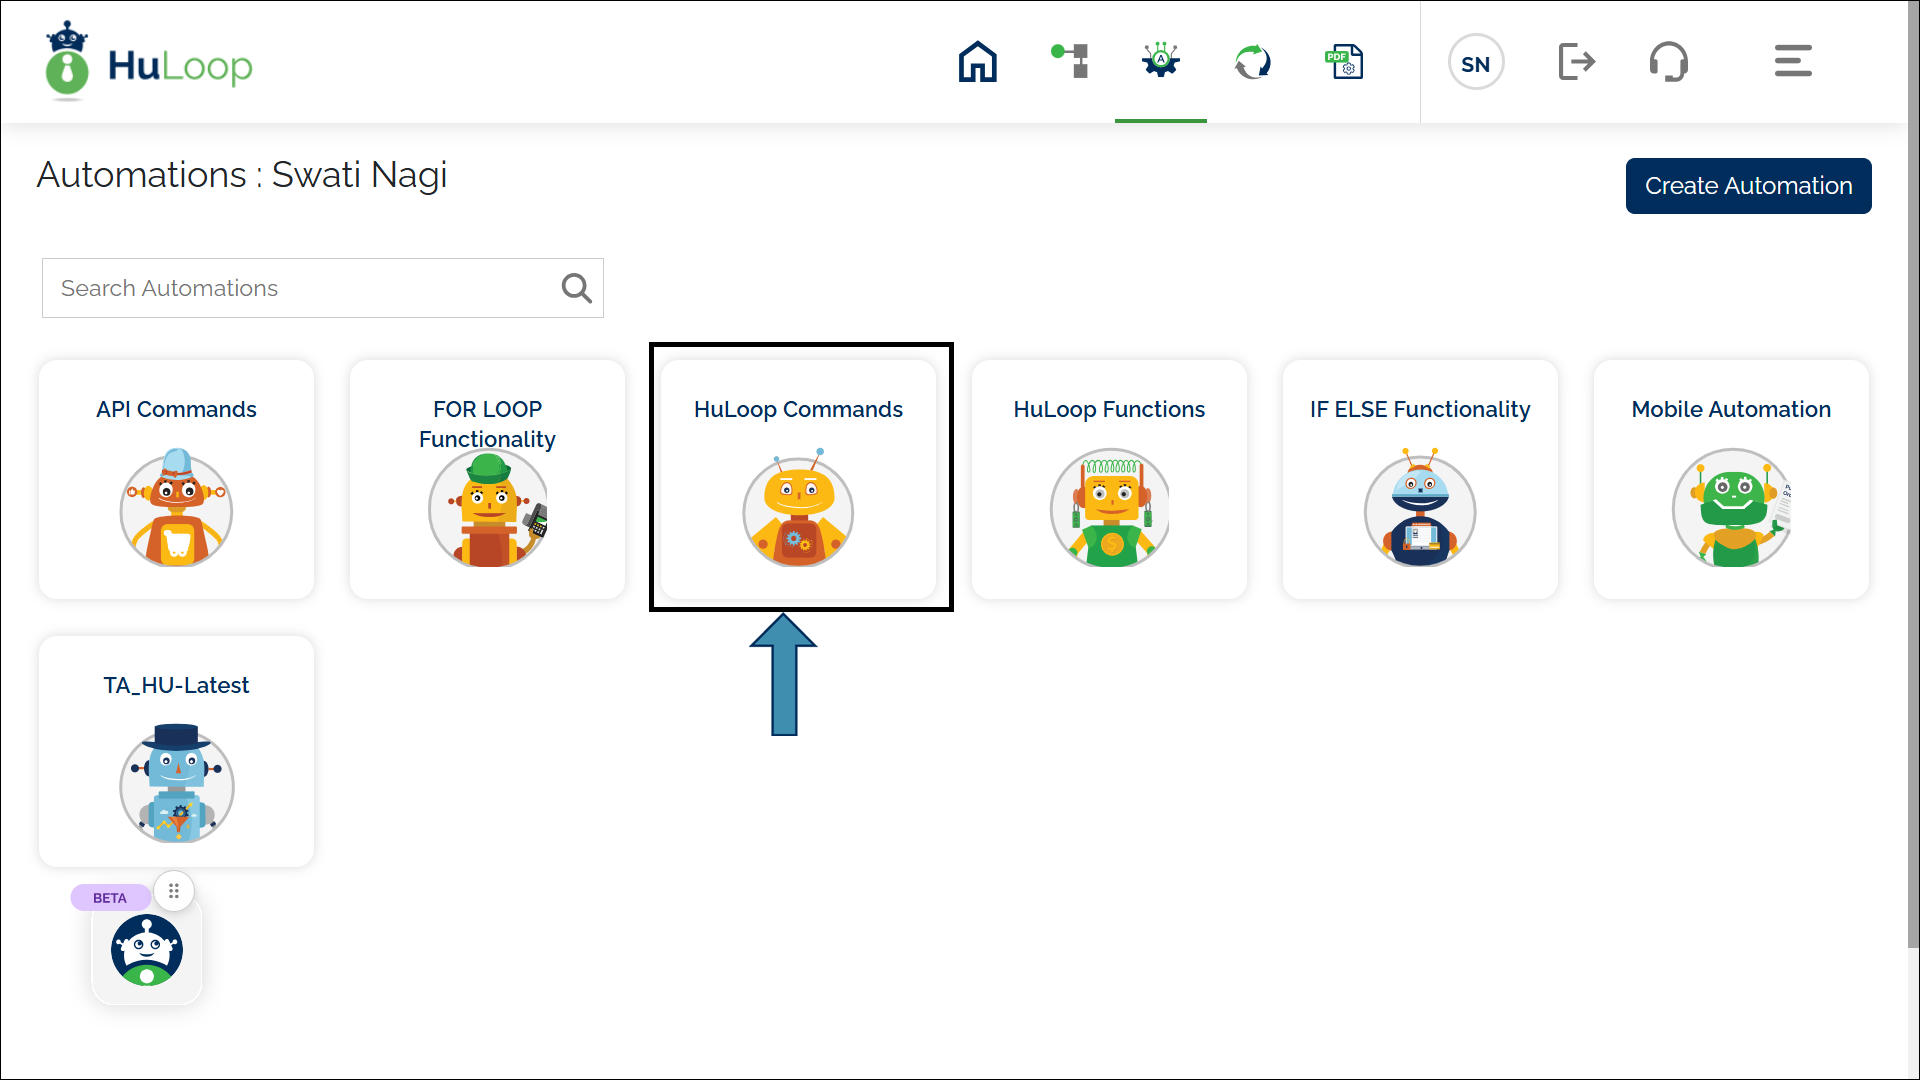This screenshot has width=1920, height=1080.
Task: Open the BETA assistant robot bubble
Action: [x=147, y=950]
